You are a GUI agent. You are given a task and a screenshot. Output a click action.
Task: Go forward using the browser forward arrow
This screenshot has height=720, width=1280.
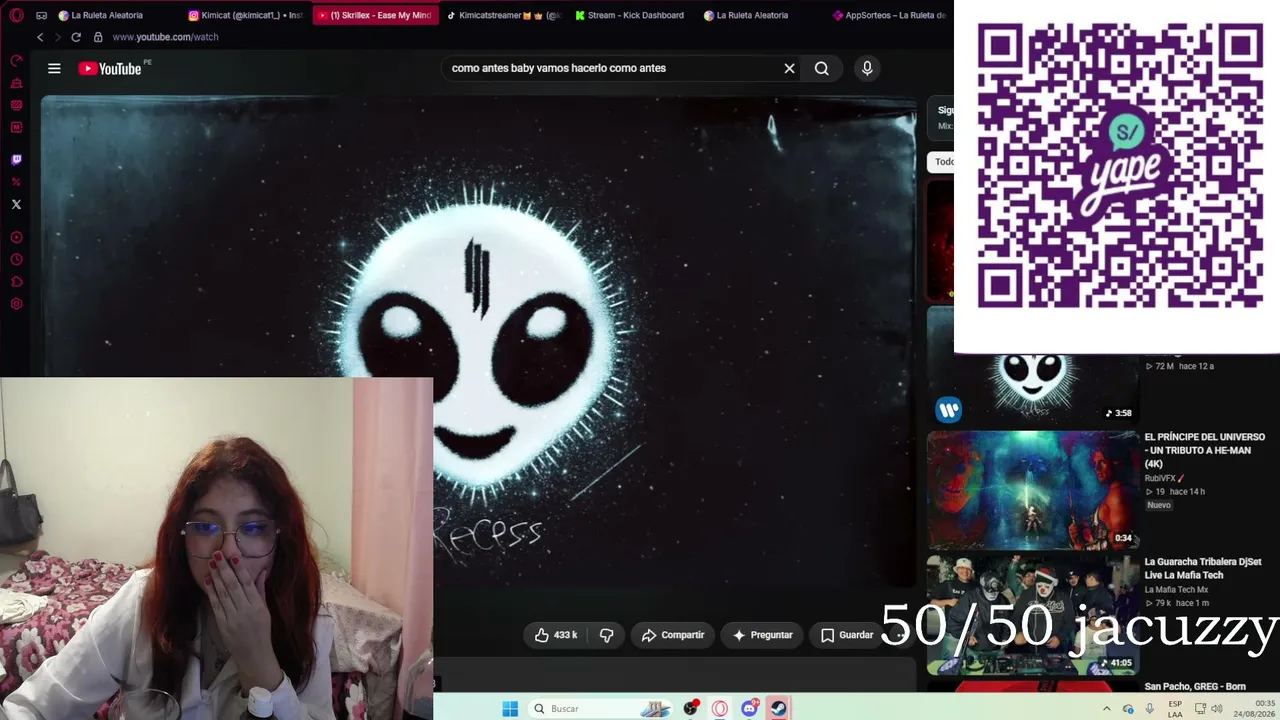57,37
